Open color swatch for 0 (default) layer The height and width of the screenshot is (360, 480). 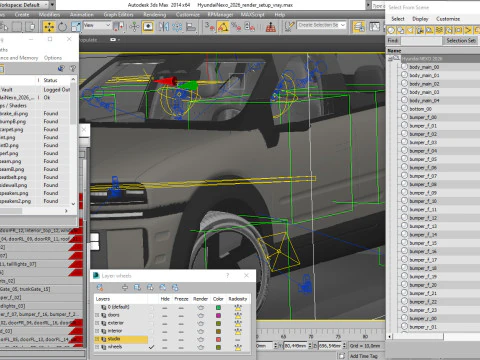218,307
